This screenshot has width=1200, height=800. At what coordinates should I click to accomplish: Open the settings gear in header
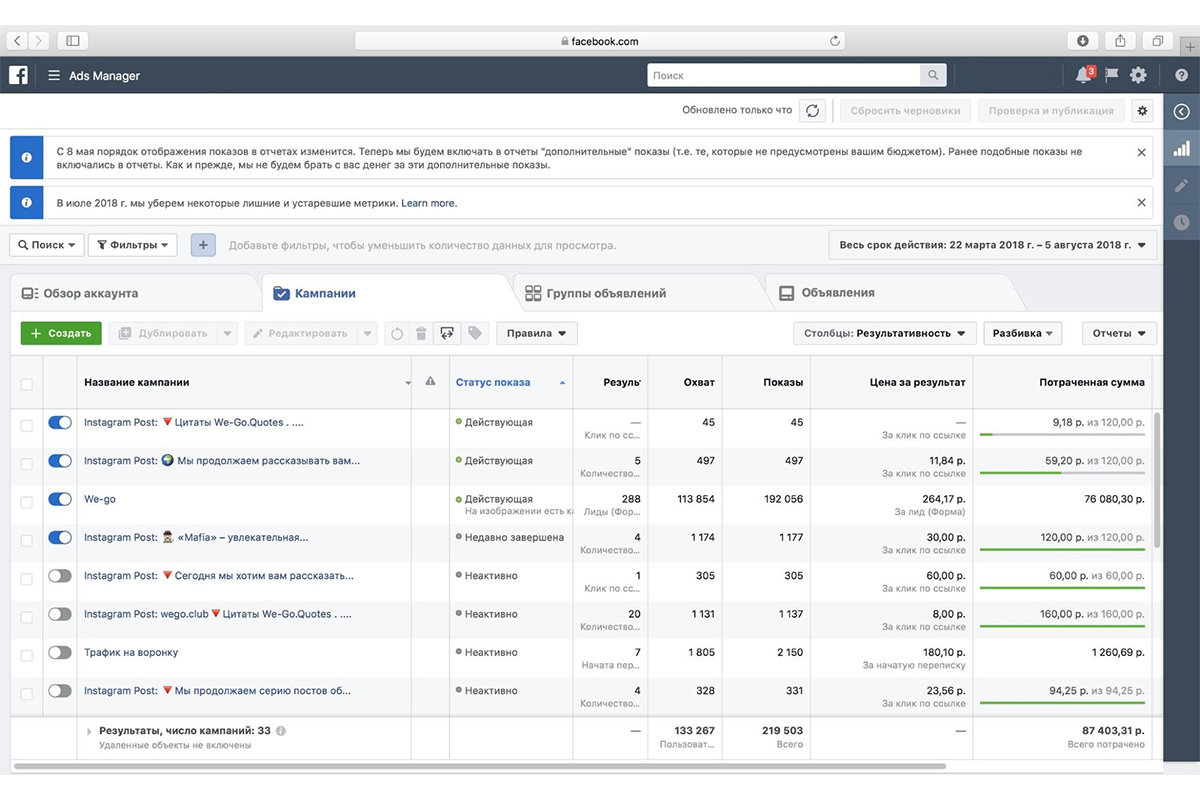tap(1138, 75)
